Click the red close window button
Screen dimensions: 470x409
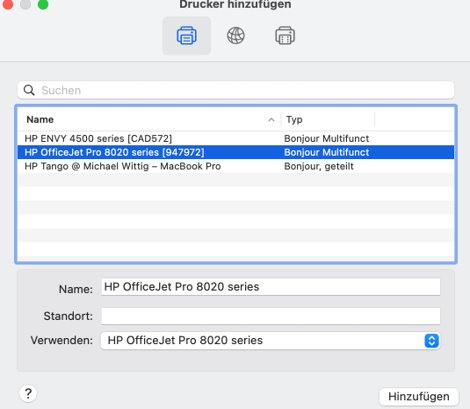coord(8,4)
